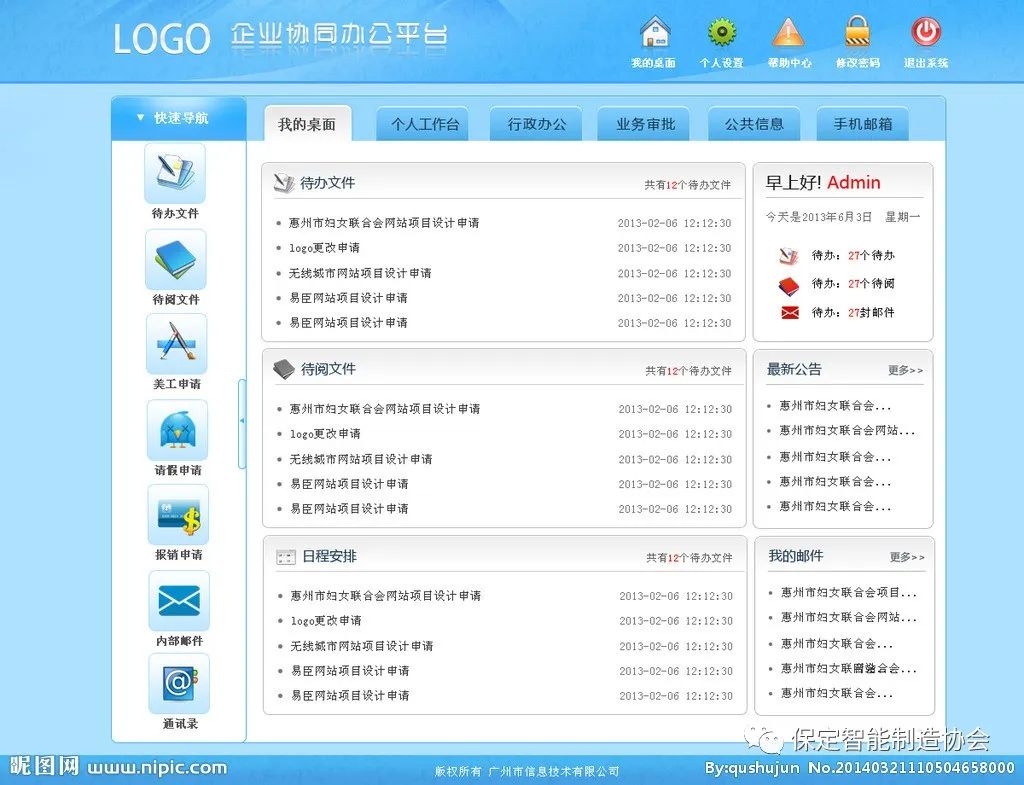Click the 27个待阅 red book icon
This screenshot has height=785, width=1024.
pyautogui.click(x=789, y=285)
